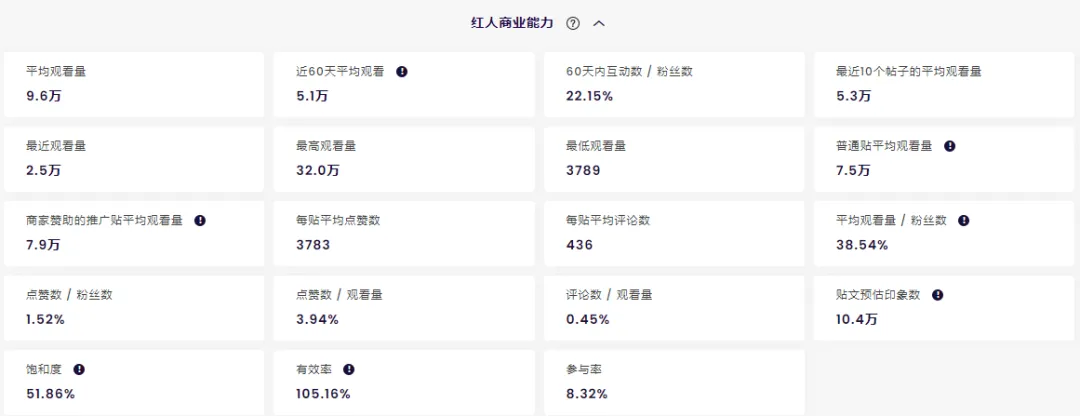Select the 平均观看量 9.6万 card
The image size is (1080, 416).
pos(134,84)
